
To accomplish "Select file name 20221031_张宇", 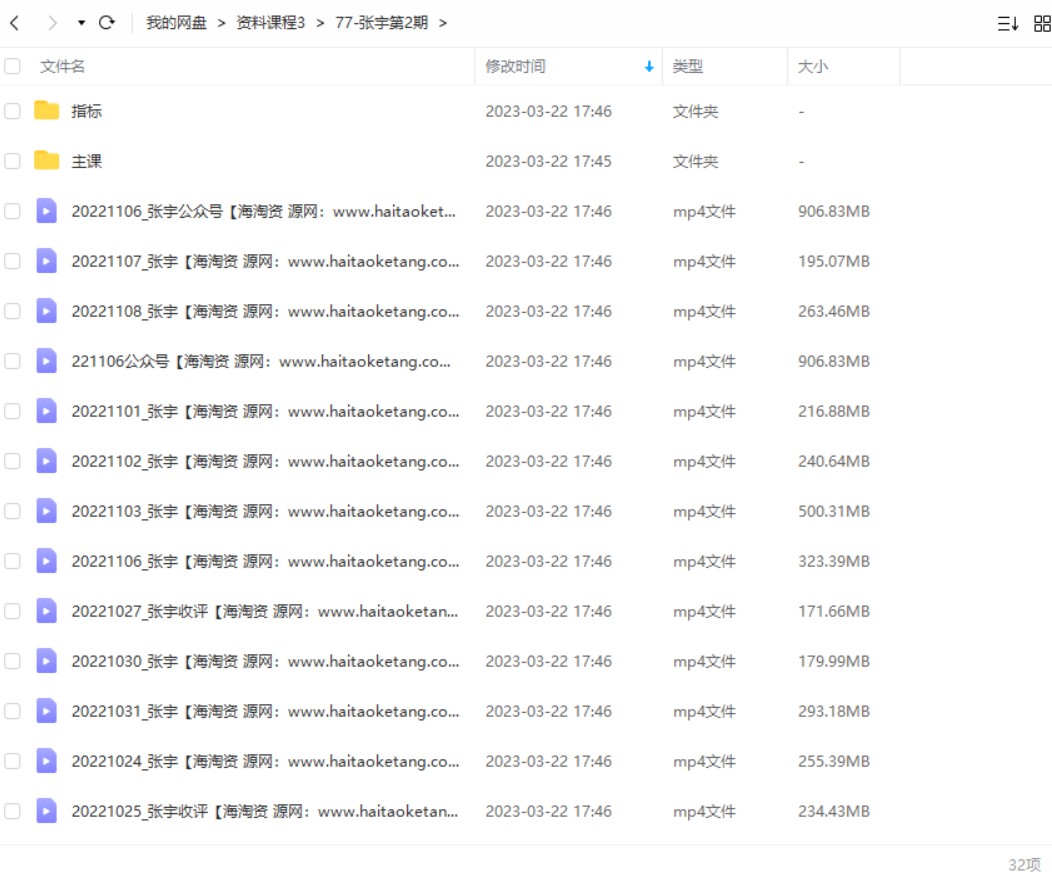I will tap(265, 712).
